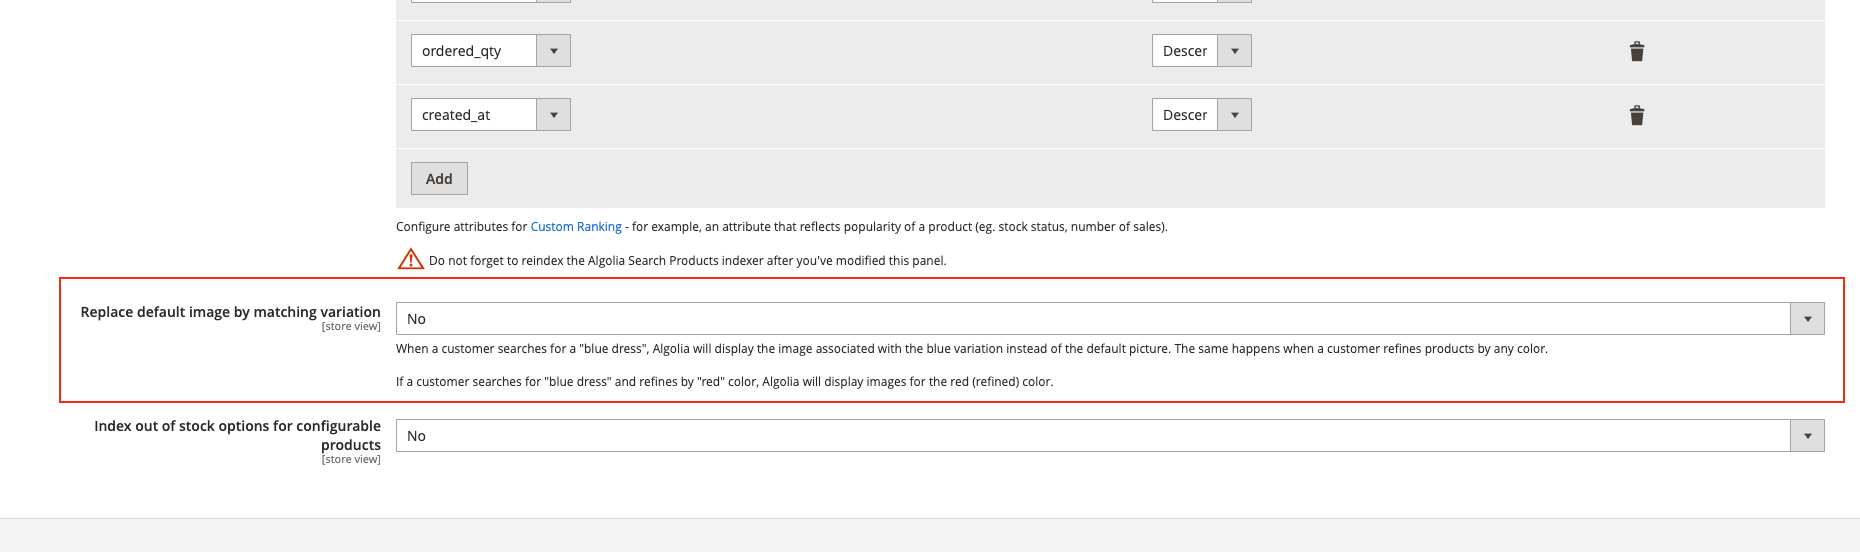Click arrow beside Descer in created_at row

(x=1235, y=115)
